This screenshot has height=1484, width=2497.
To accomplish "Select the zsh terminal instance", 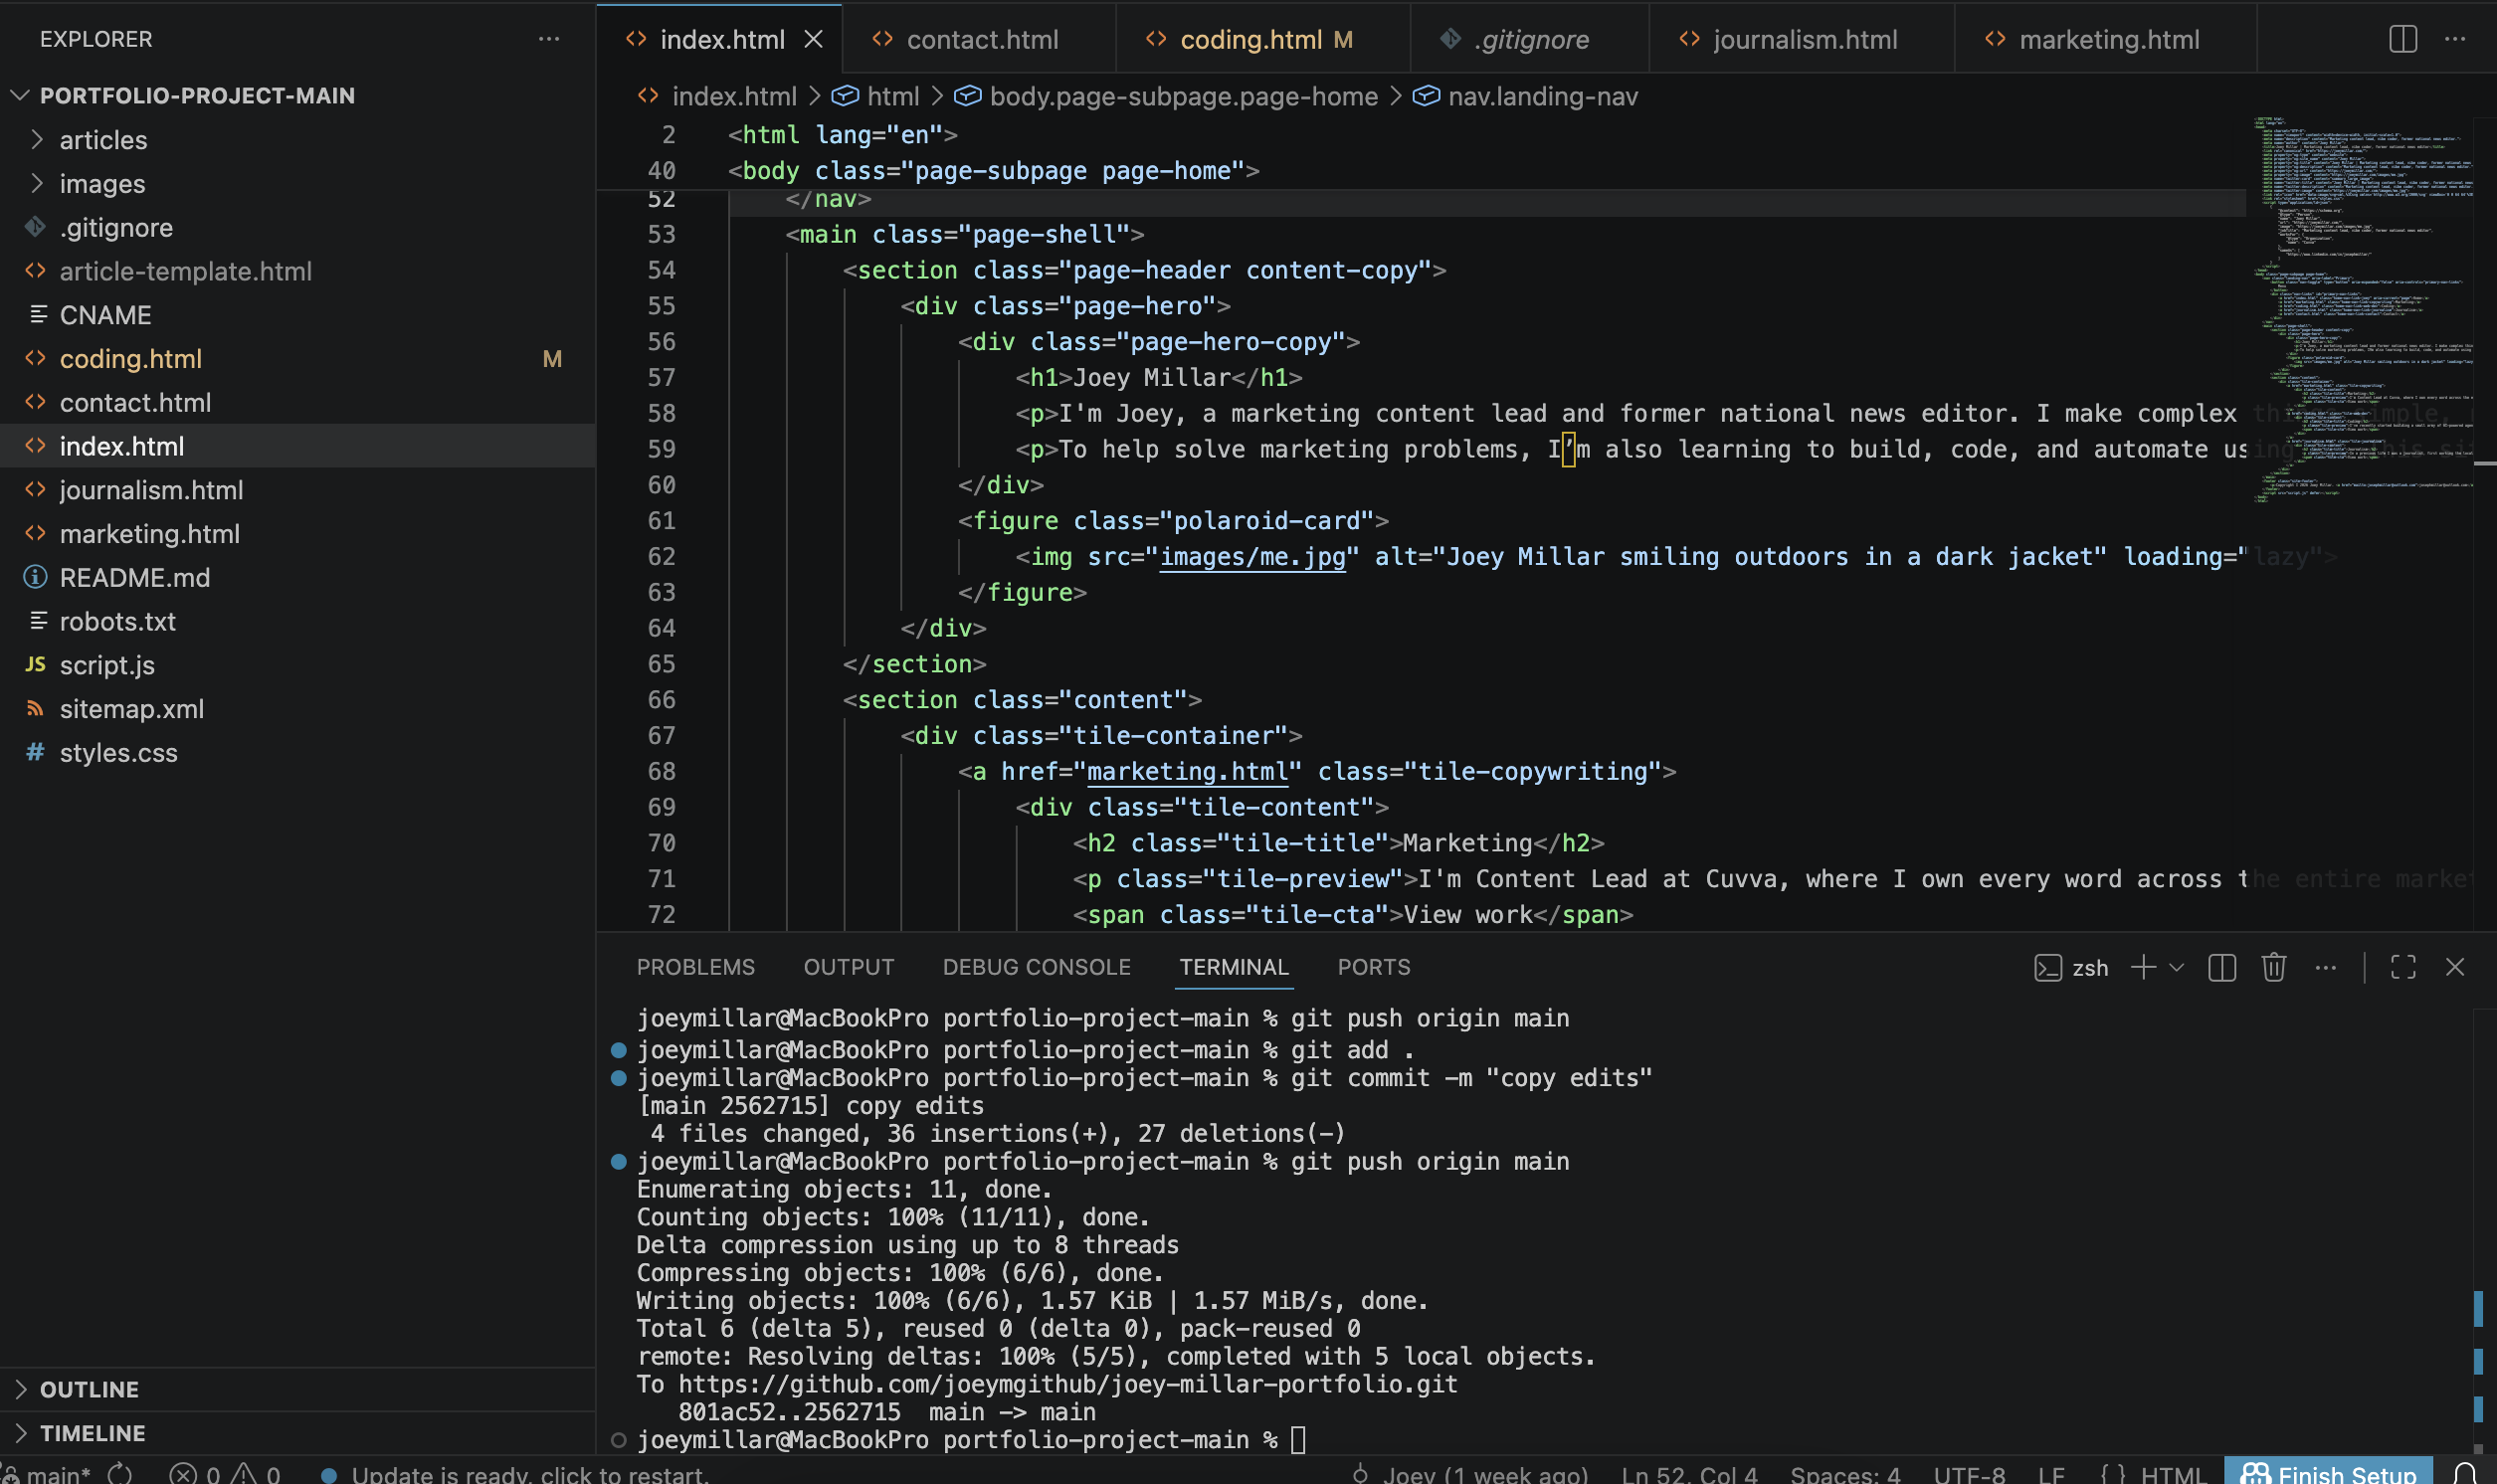I will pos(2071,968).
